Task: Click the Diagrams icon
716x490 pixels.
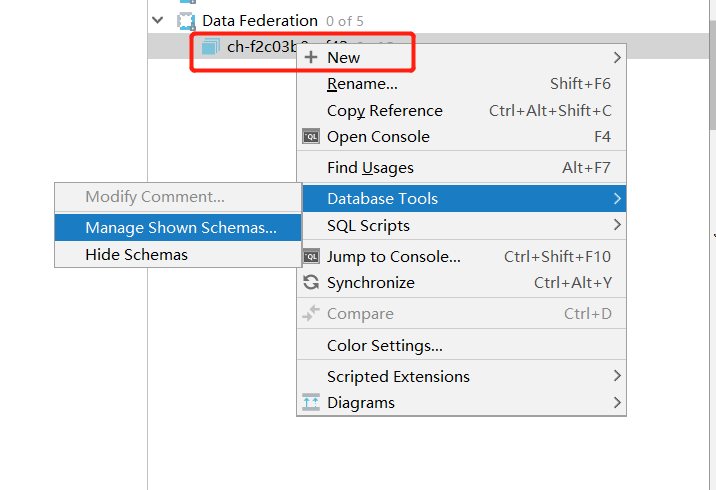Action: point(311,403)
